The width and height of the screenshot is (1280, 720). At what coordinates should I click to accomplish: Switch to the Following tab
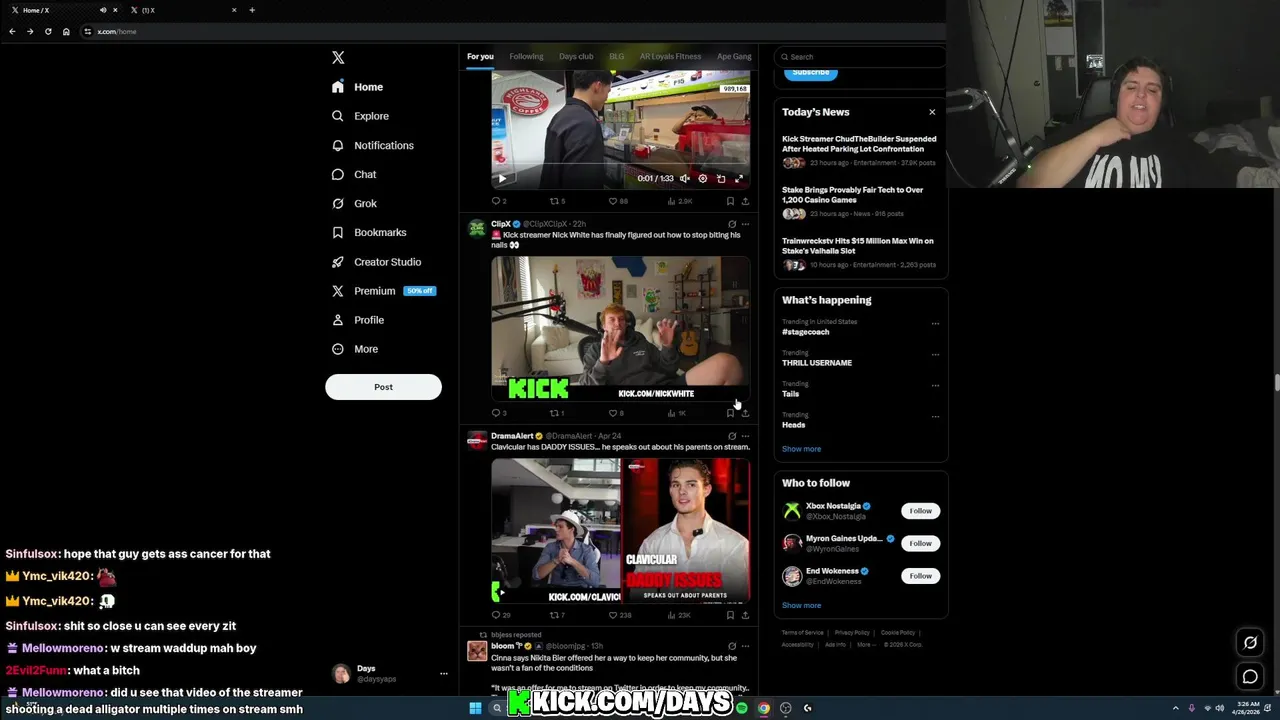tap(526, 57)
